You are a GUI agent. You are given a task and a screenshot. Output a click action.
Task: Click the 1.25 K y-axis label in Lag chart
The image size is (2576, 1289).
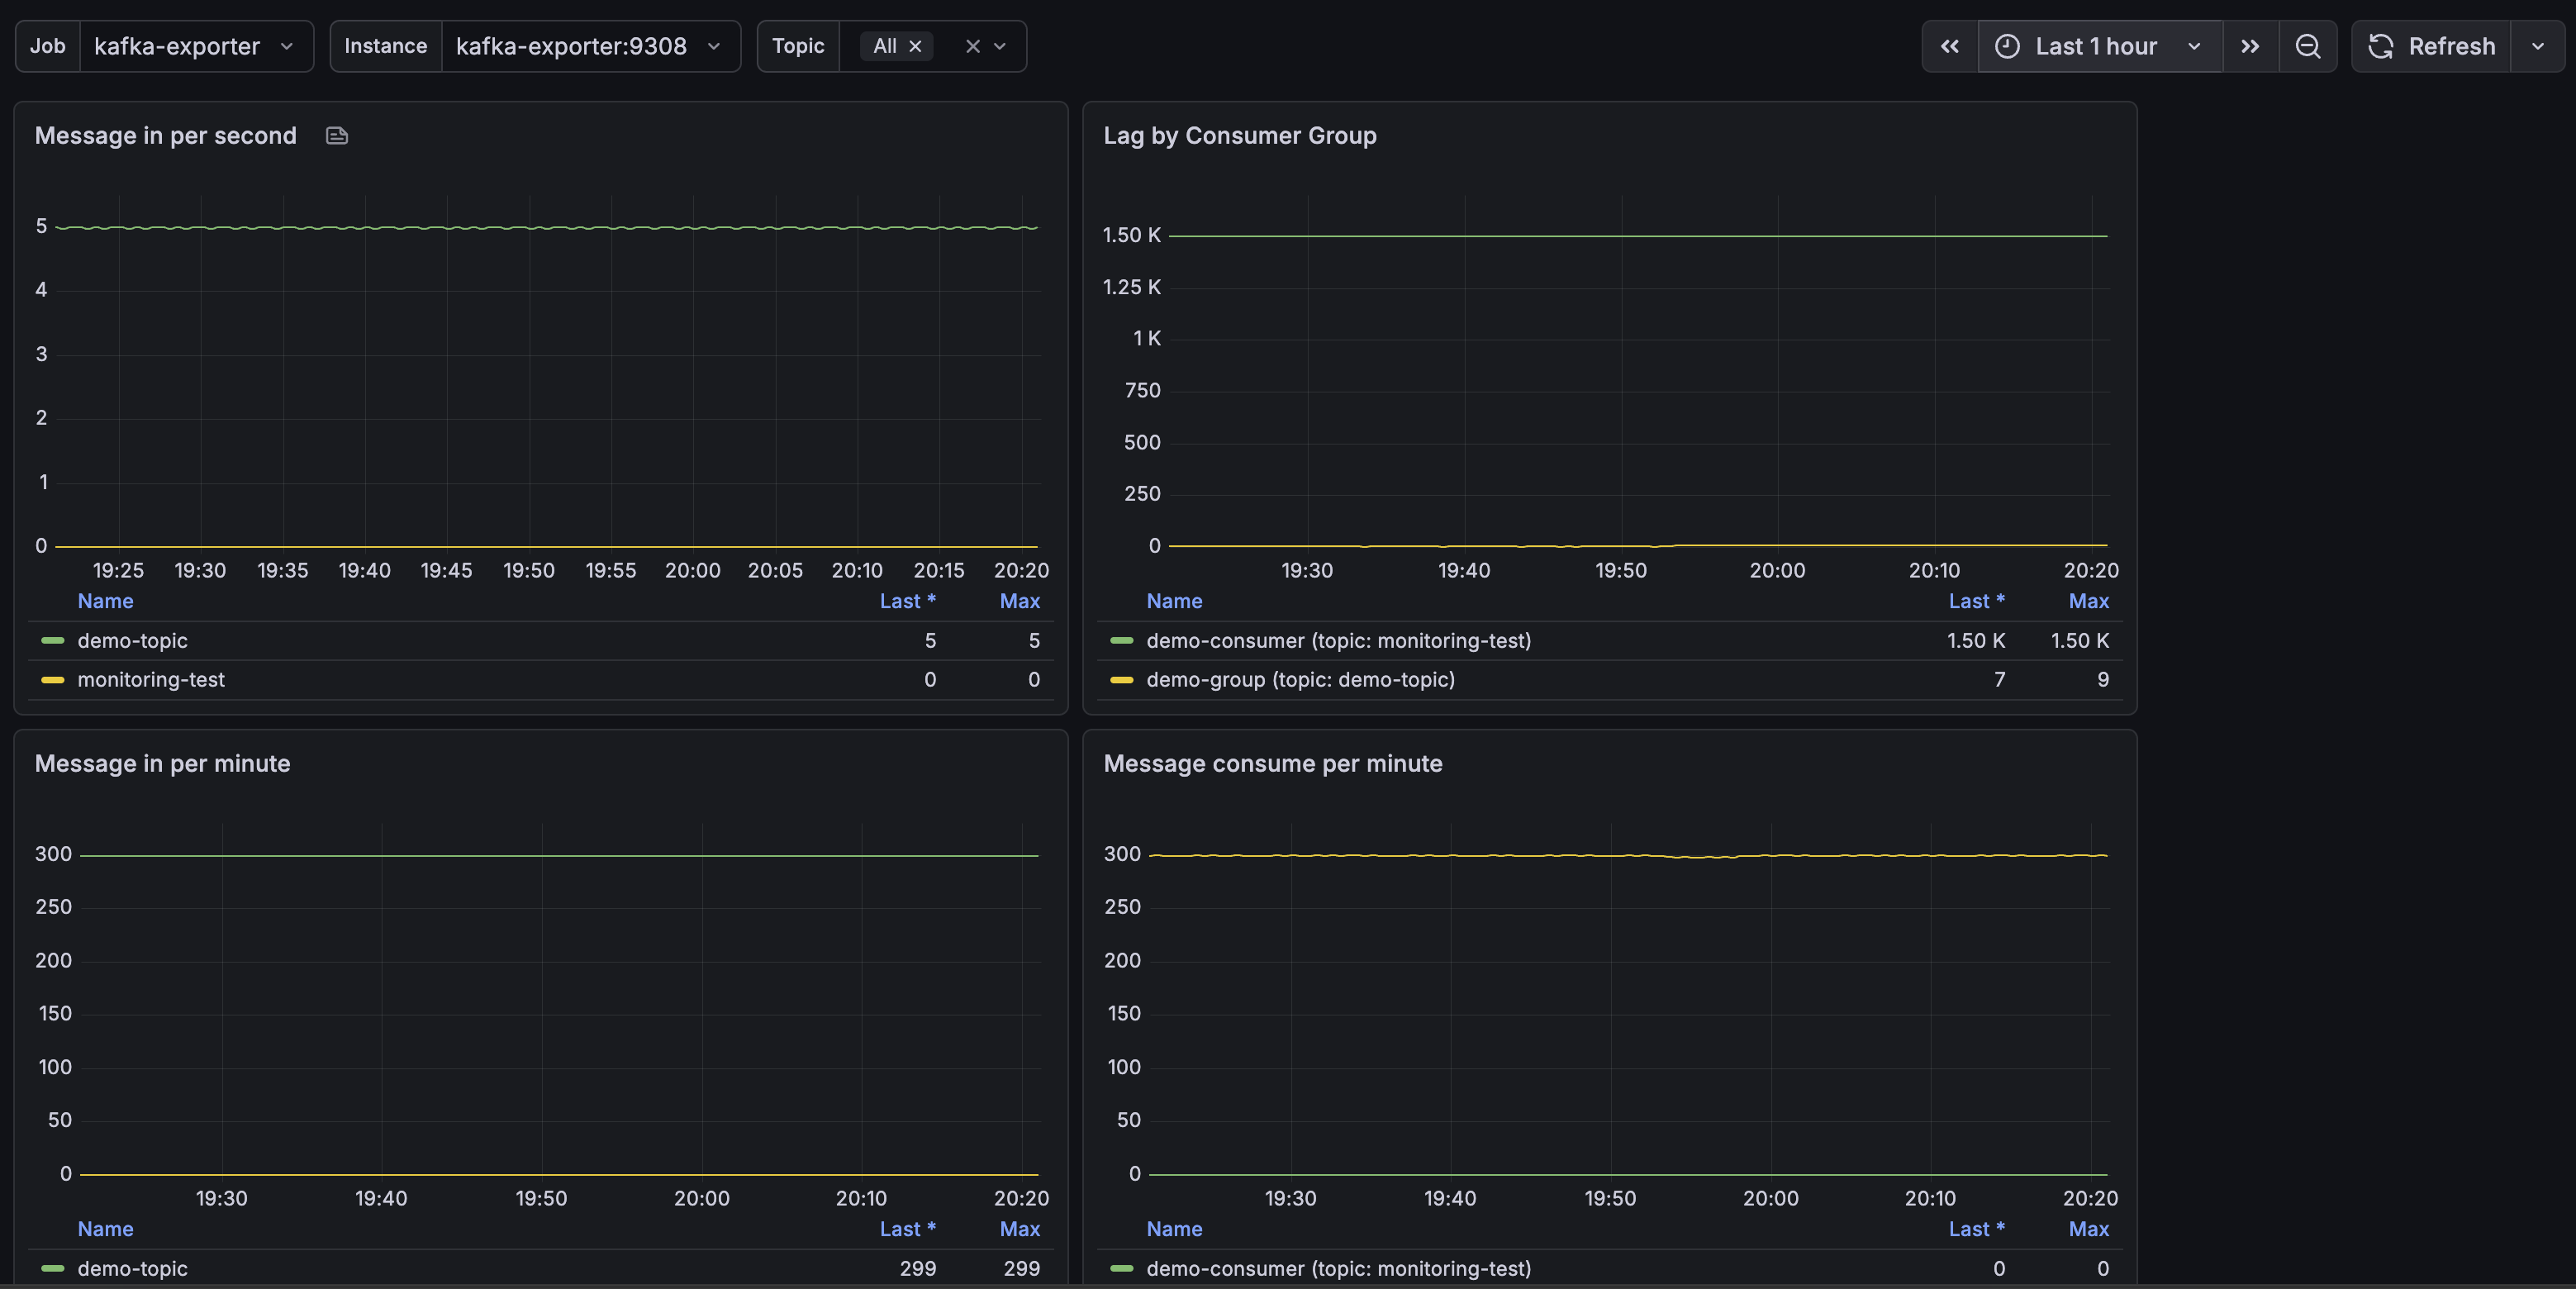coord(1132,287)
